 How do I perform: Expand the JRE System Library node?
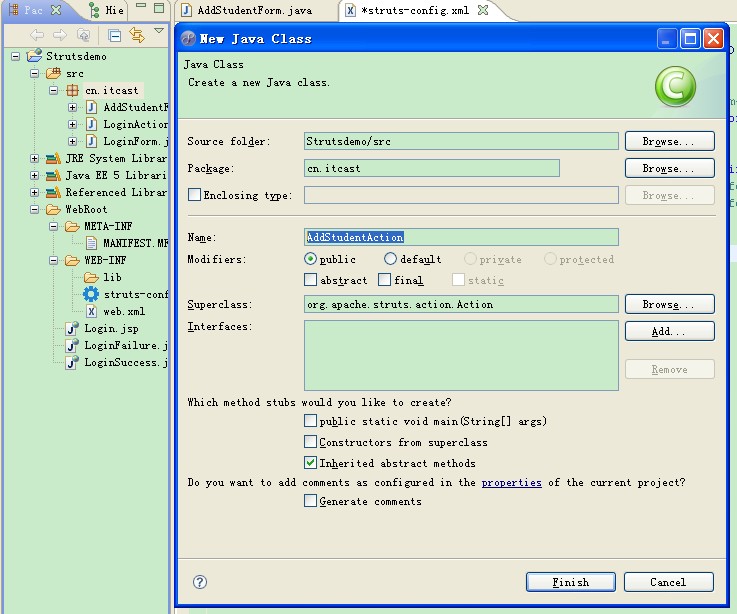point(34,158)
